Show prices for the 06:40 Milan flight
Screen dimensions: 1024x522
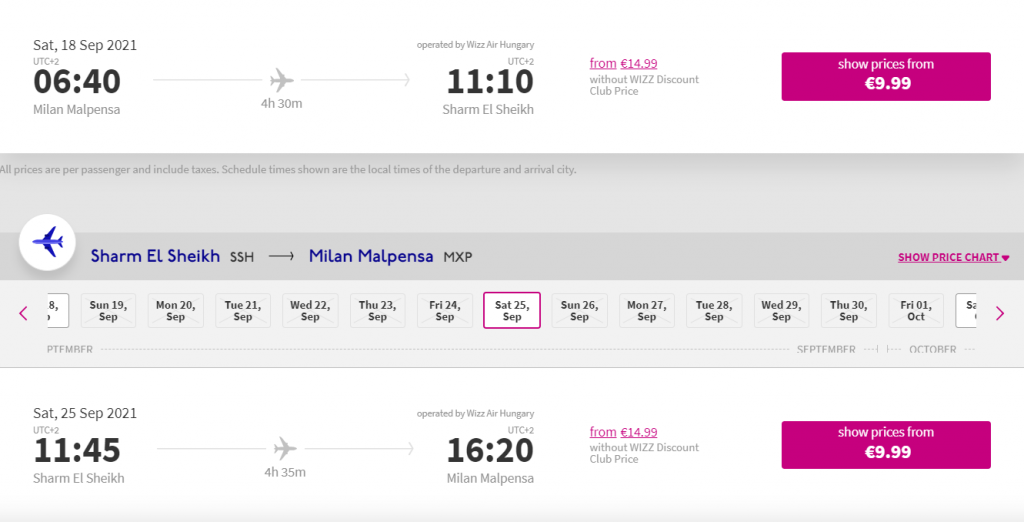886,76
